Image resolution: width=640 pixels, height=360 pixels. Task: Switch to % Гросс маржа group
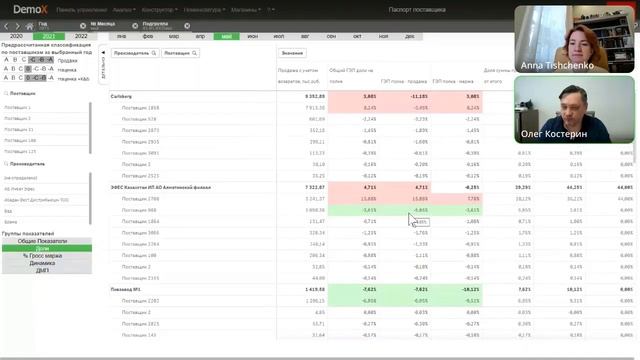tap(47, 256)
